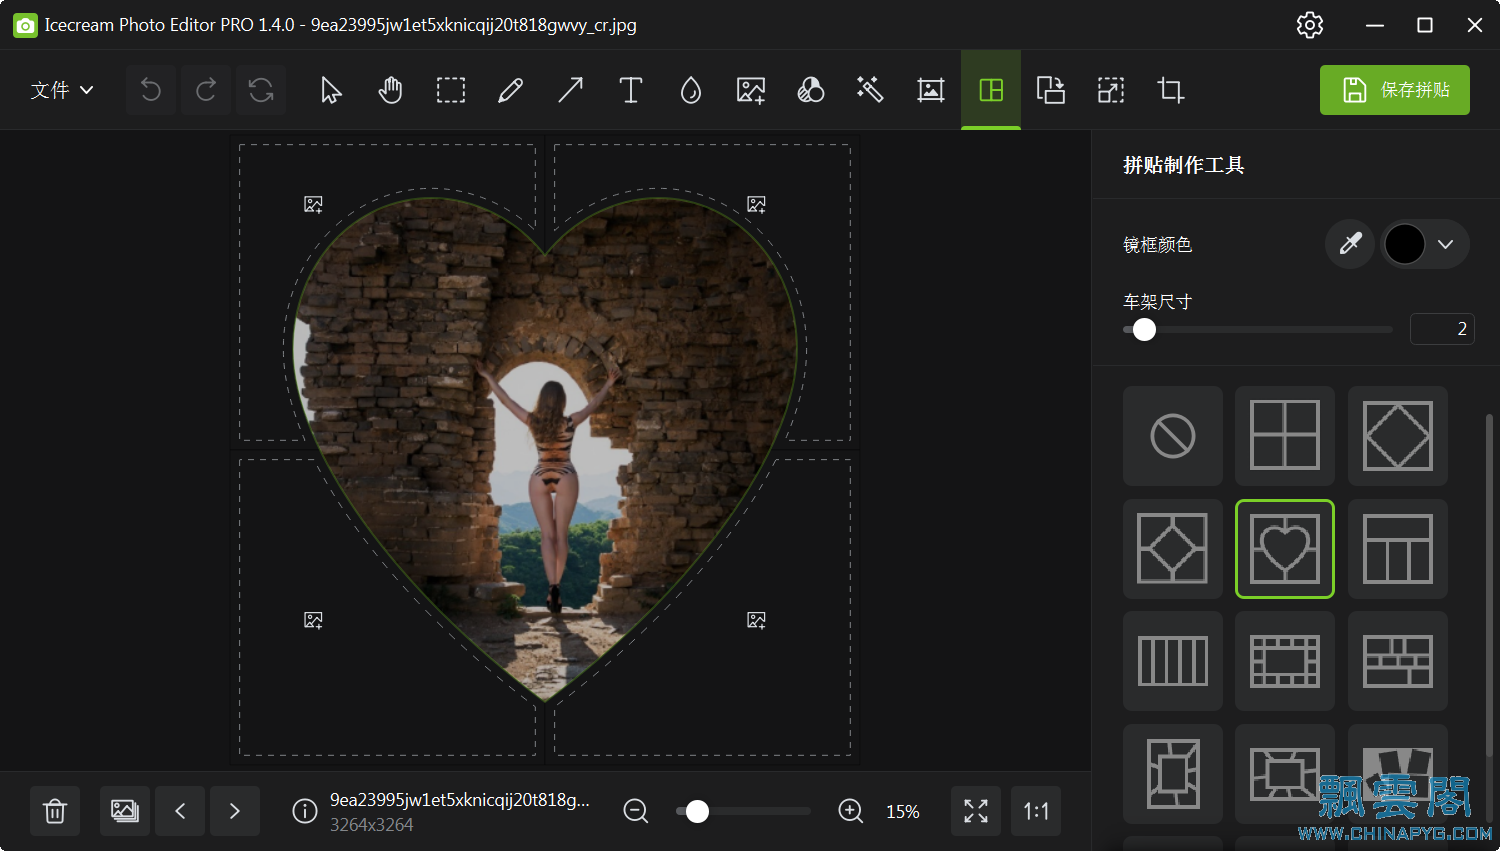Screen dimensions: 1500x851
Task: Click the layouts panel scrollbar
Action: tap(1489, 585)
